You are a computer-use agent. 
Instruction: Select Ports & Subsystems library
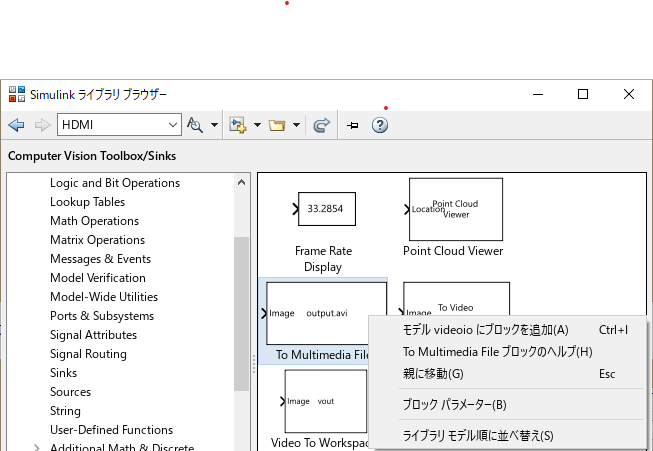(102, 316)
